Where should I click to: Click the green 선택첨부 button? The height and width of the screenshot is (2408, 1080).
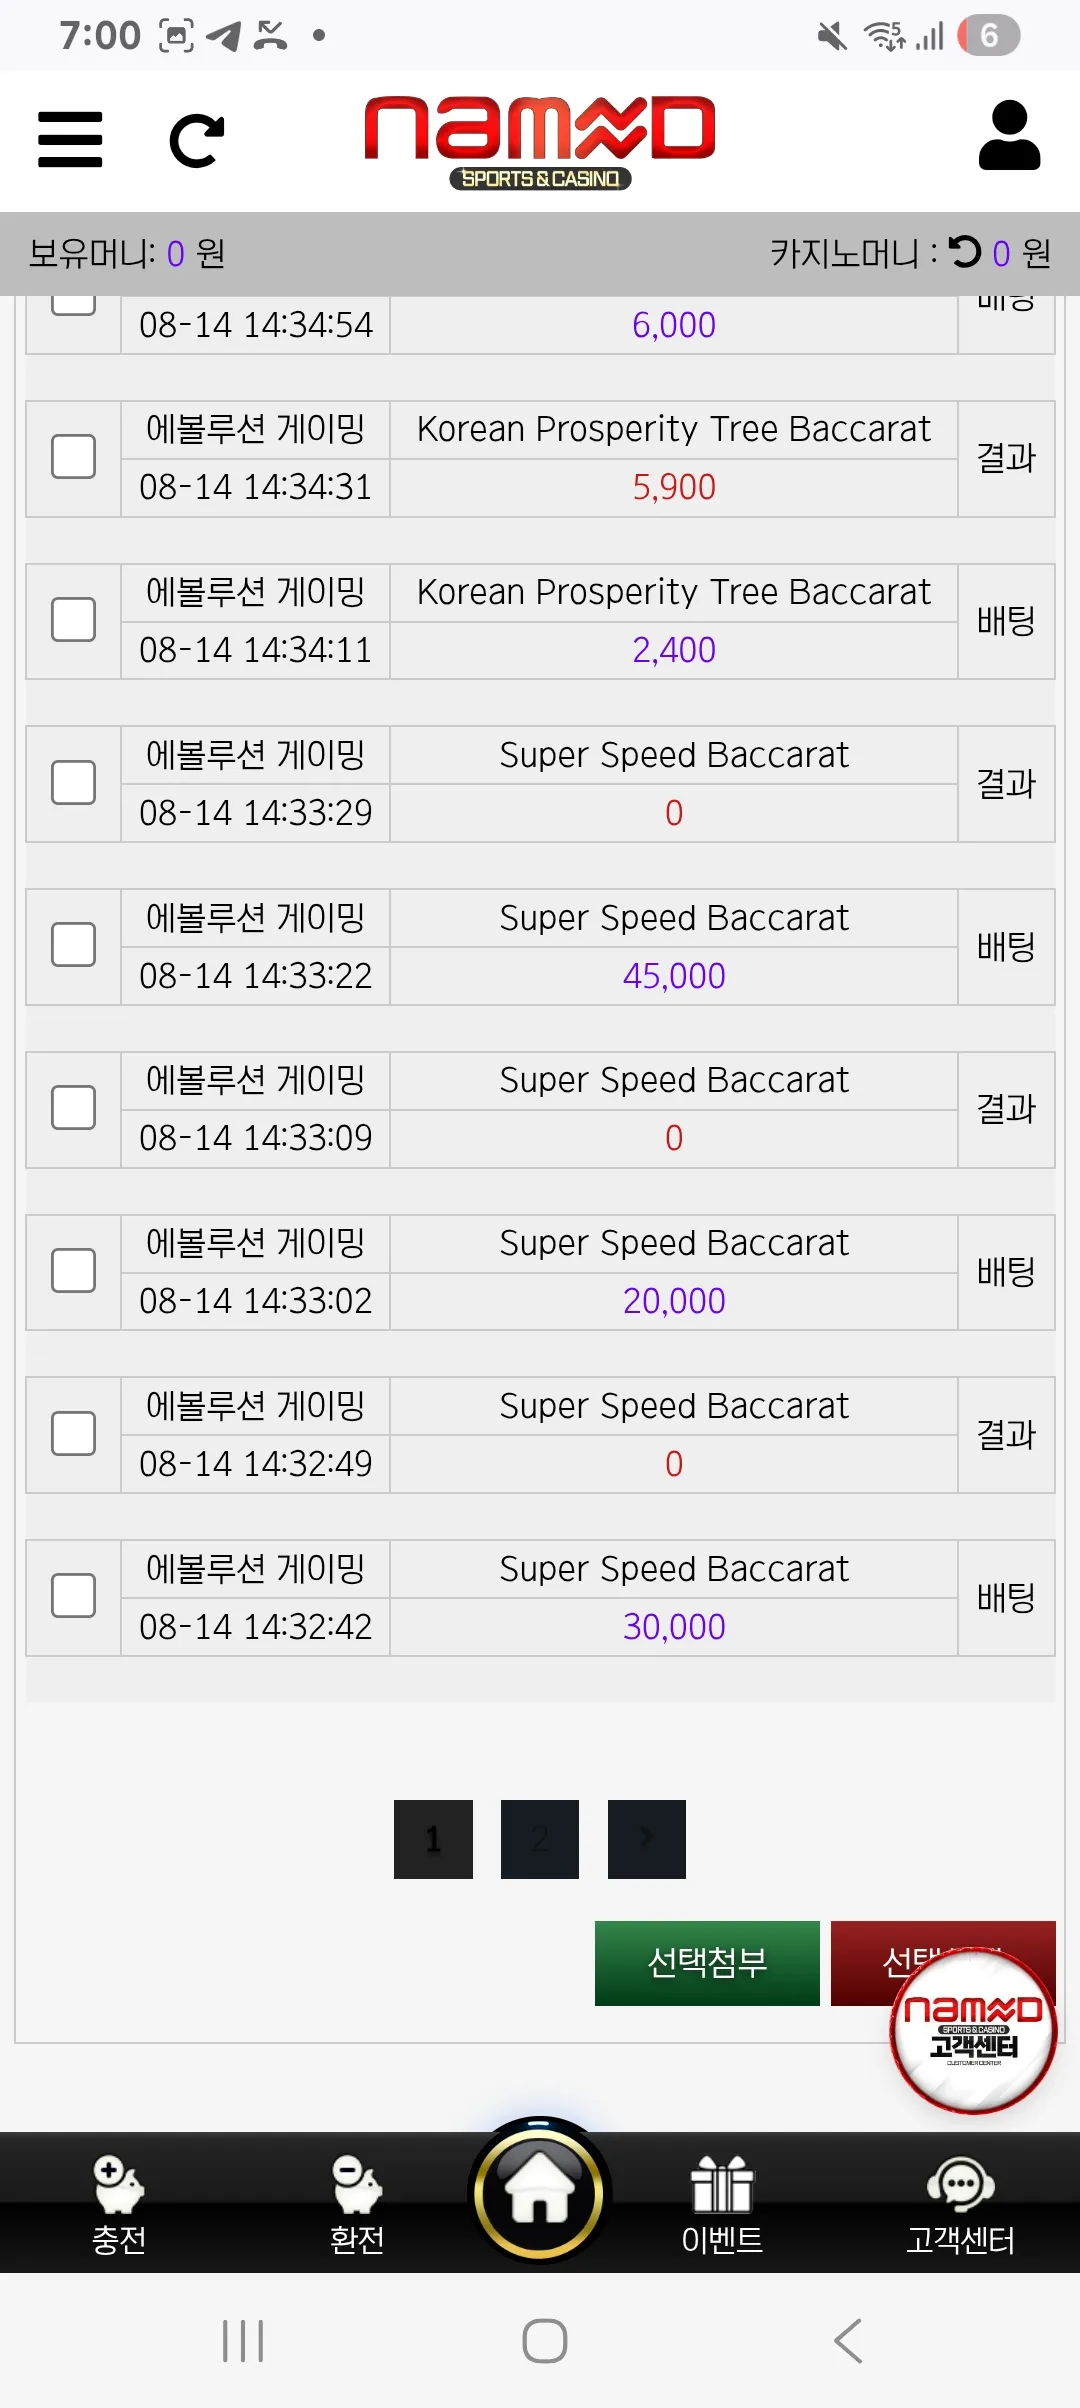coord(707,1963)
